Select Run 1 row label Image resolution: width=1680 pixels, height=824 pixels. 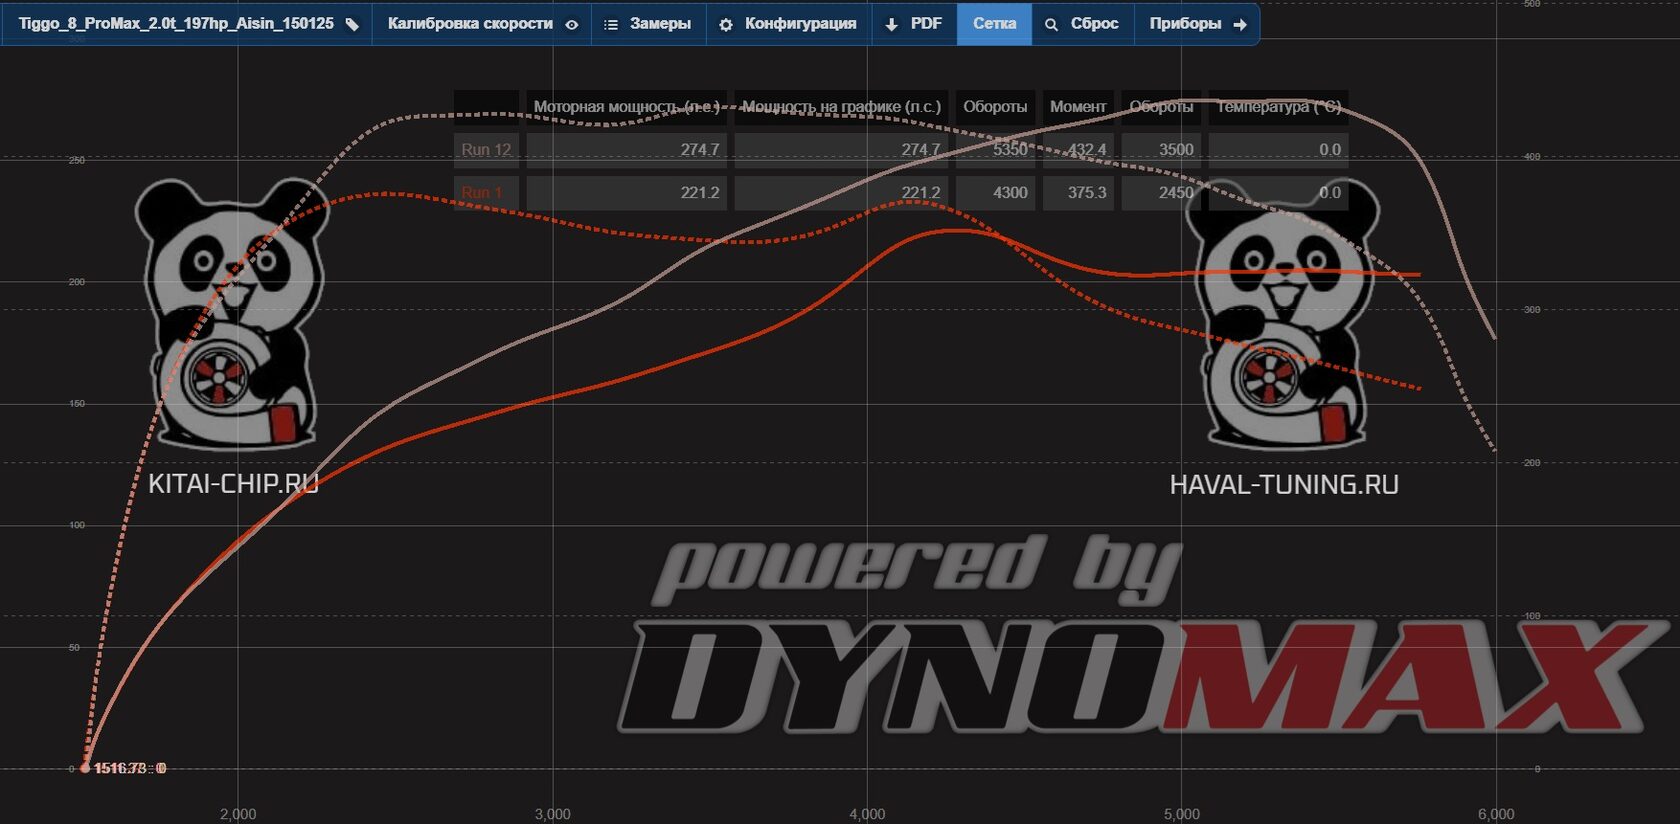(x=486, y=192)
